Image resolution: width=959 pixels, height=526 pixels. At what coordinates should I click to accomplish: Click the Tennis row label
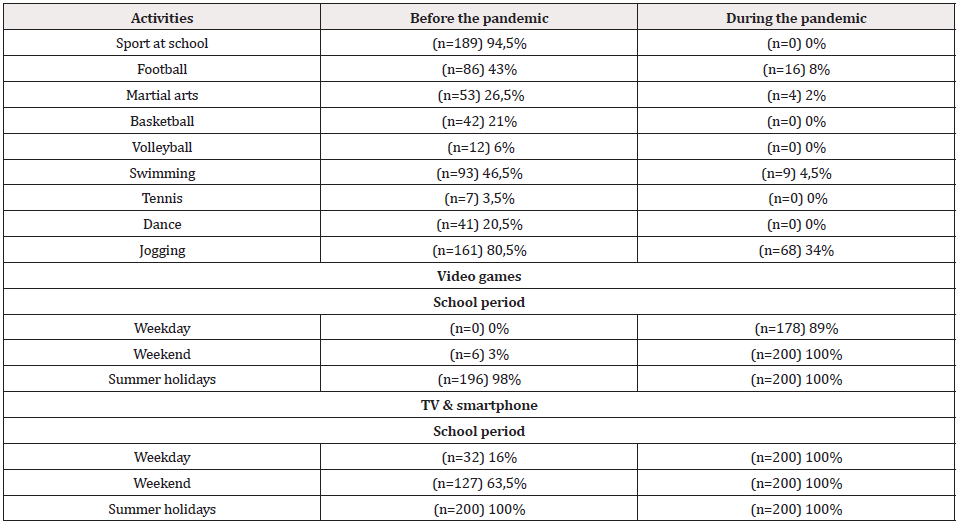pyautogui.click(x=162, y=198)
